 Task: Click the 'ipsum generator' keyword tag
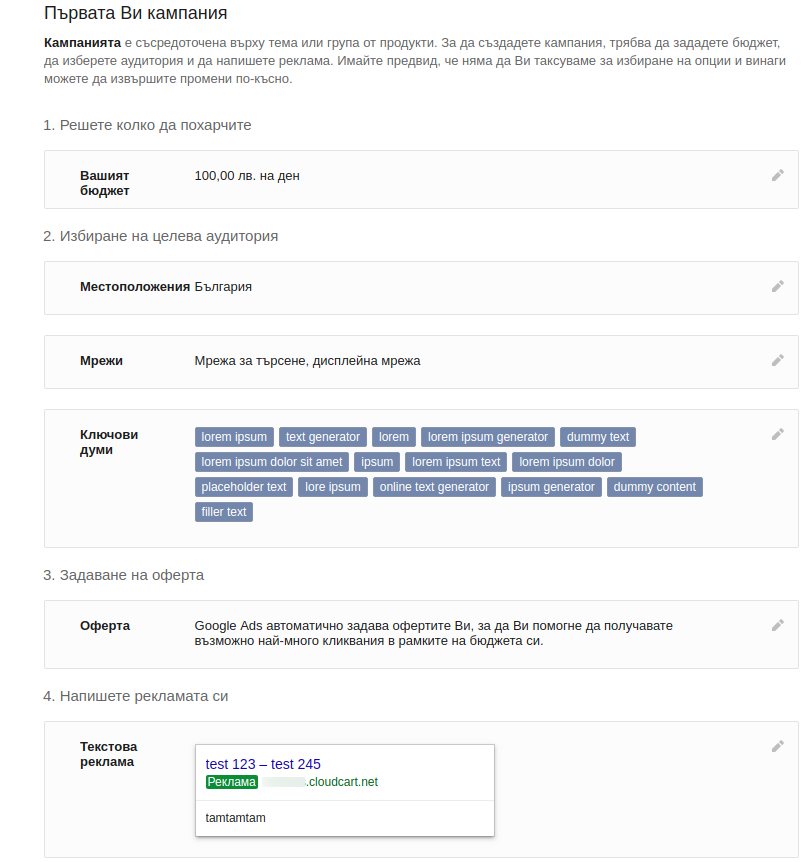551,487
